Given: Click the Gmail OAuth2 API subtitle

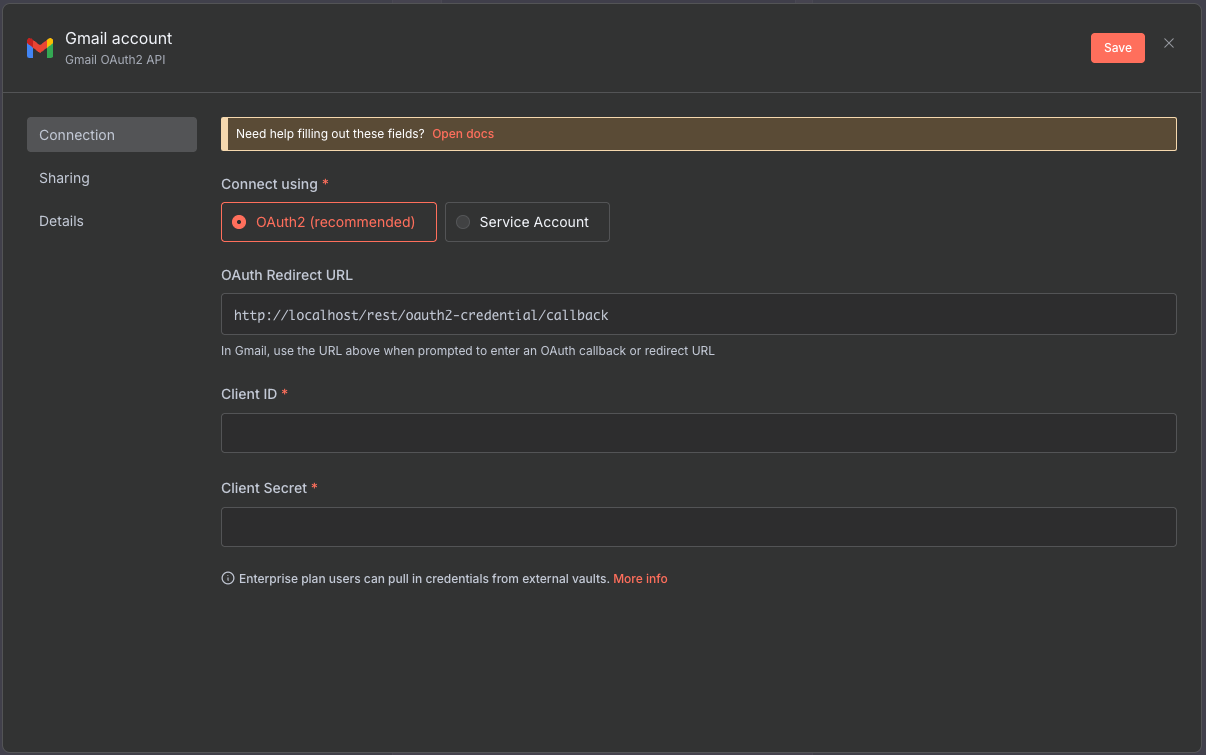Looking at the screenshot, I should [x=115, y=60].
